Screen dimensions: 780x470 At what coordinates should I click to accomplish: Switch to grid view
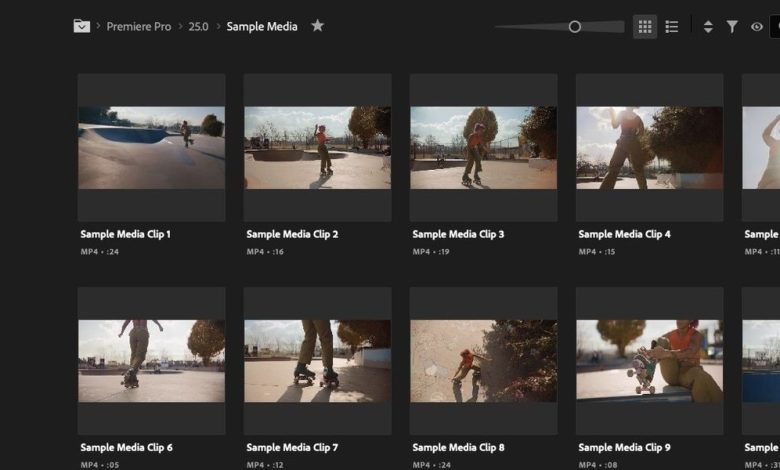click(645, 27)
